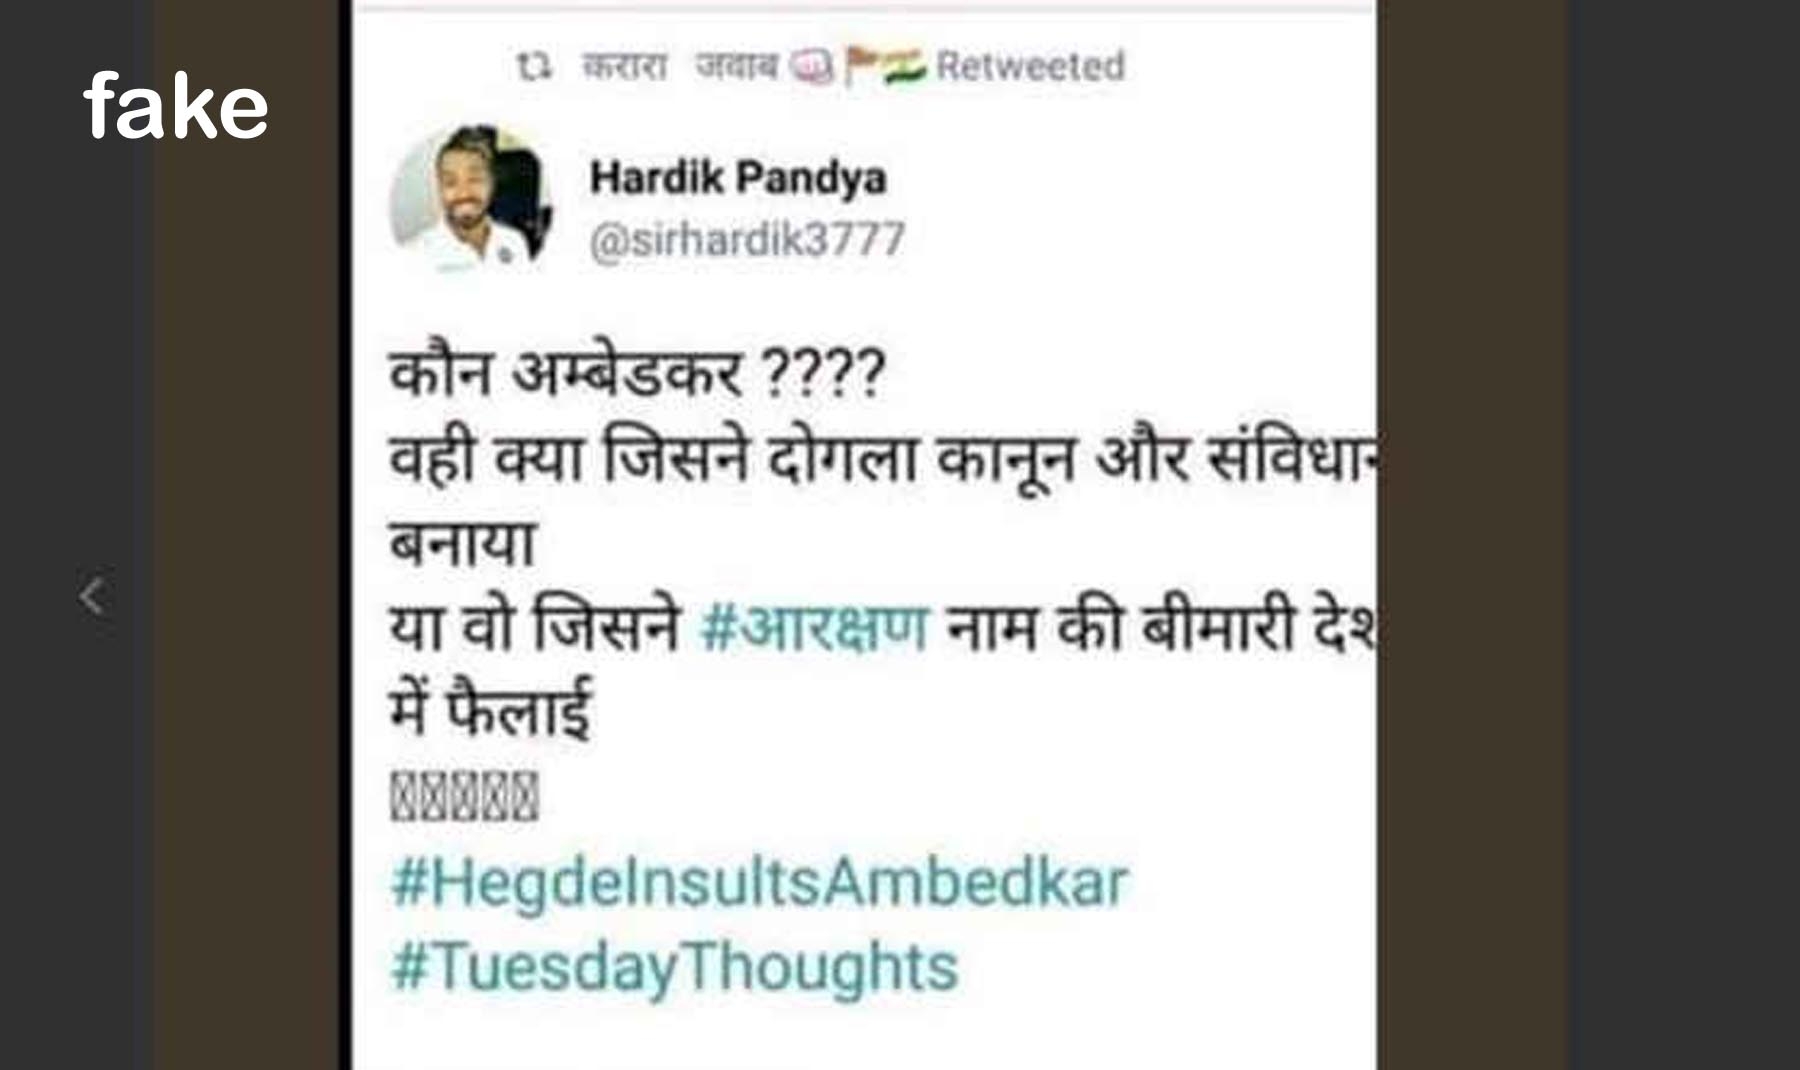Screen dimensions: 1800x1070
Task: Click the कौन अम्बेडकर ???? tweet line
Action: click(x=637, y=374)
